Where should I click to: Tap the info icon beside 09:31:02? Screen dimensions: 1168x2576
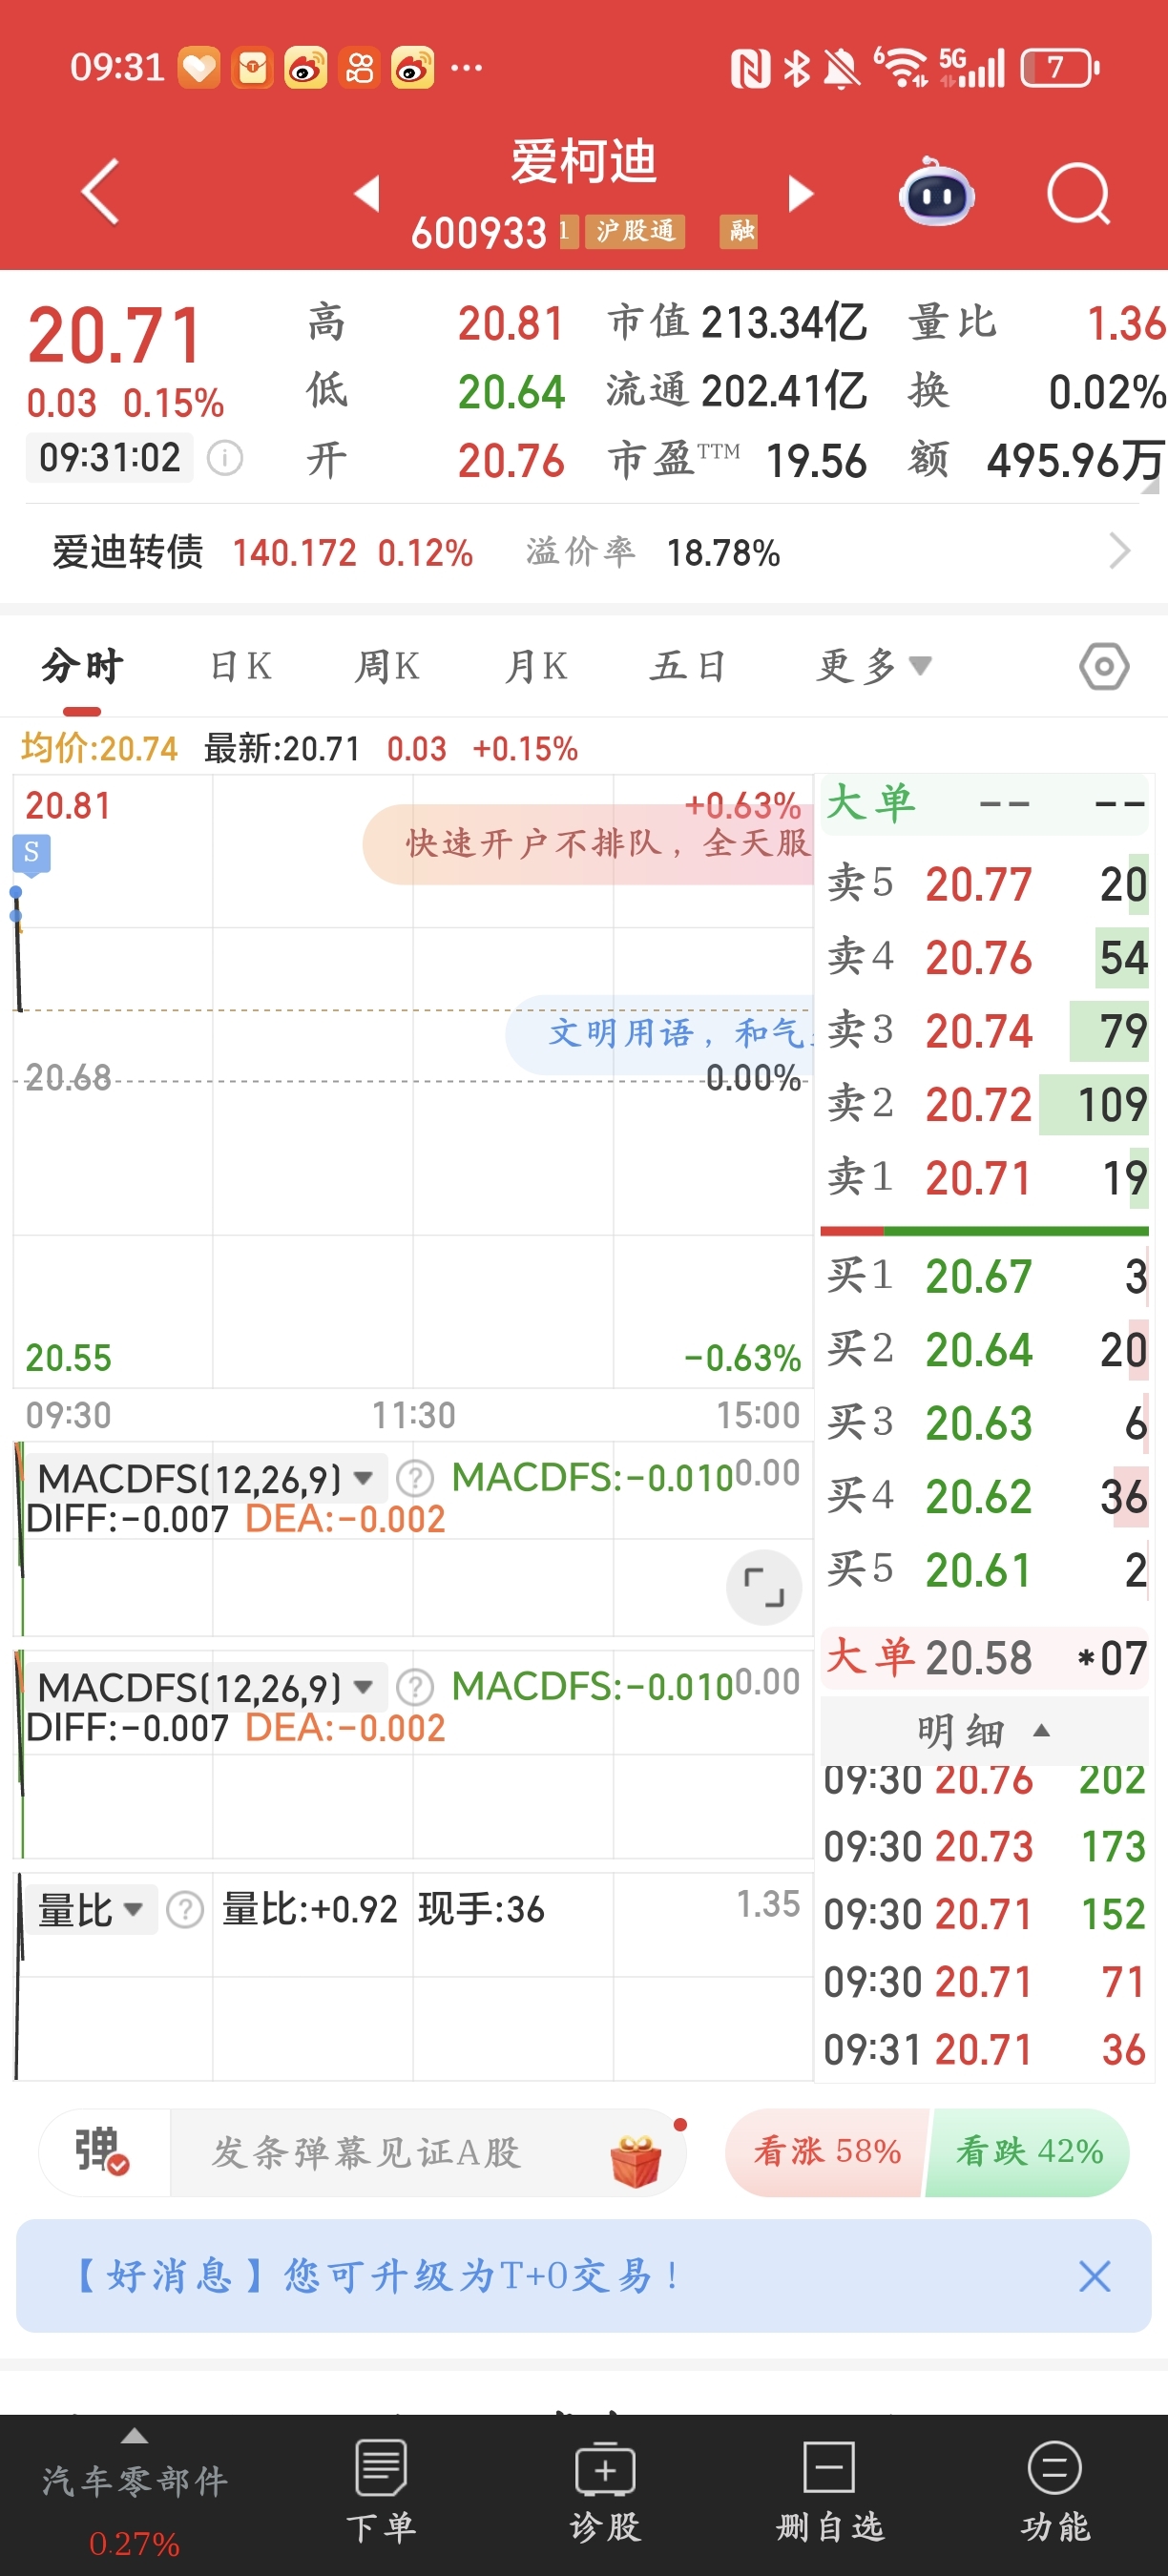pos(225,459)
